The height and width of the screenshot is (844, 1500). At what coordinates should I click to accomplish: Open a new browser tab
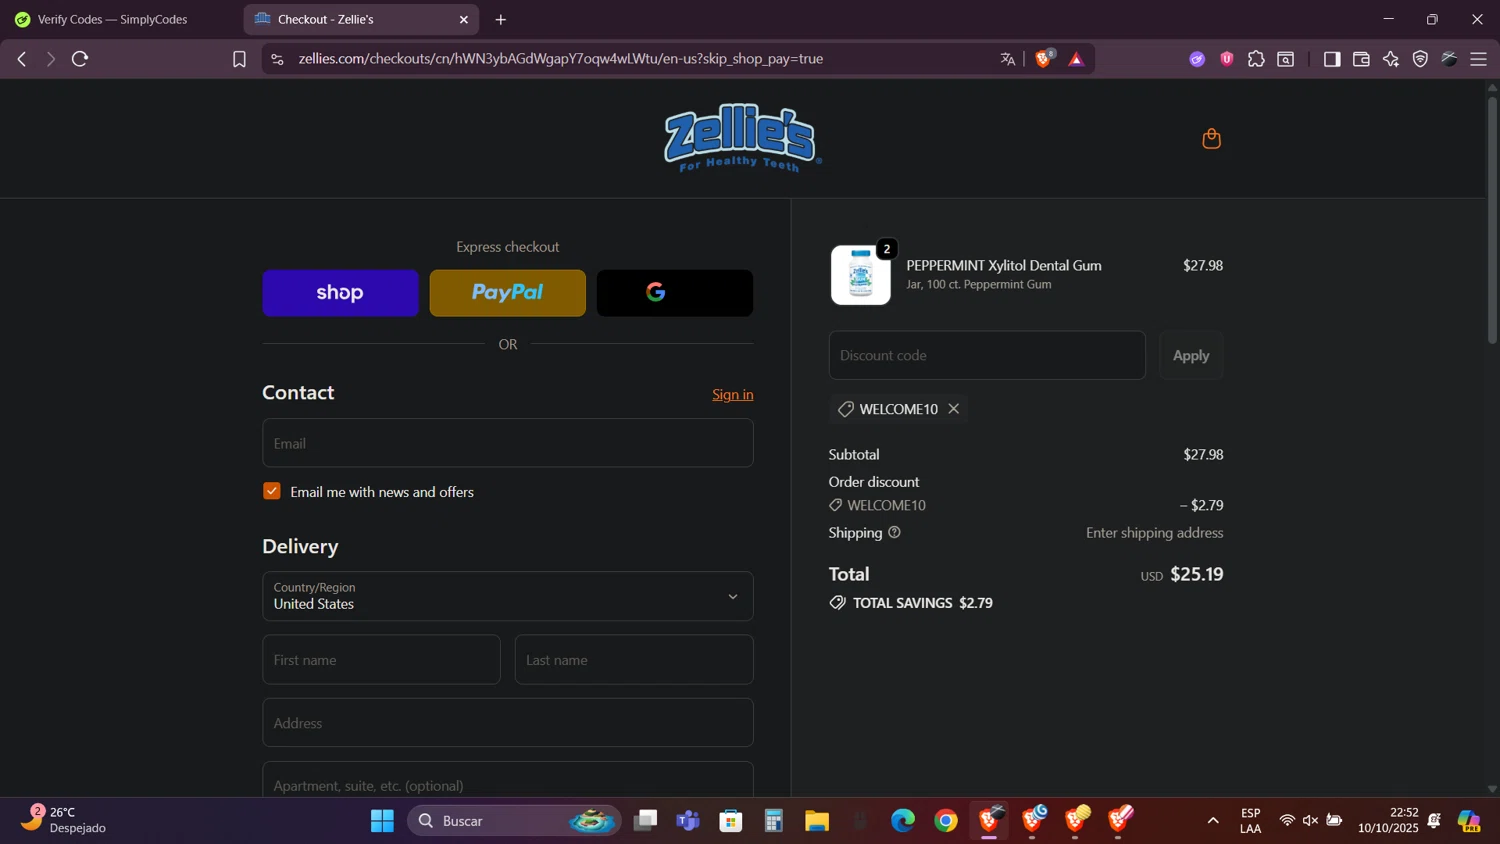500,19
